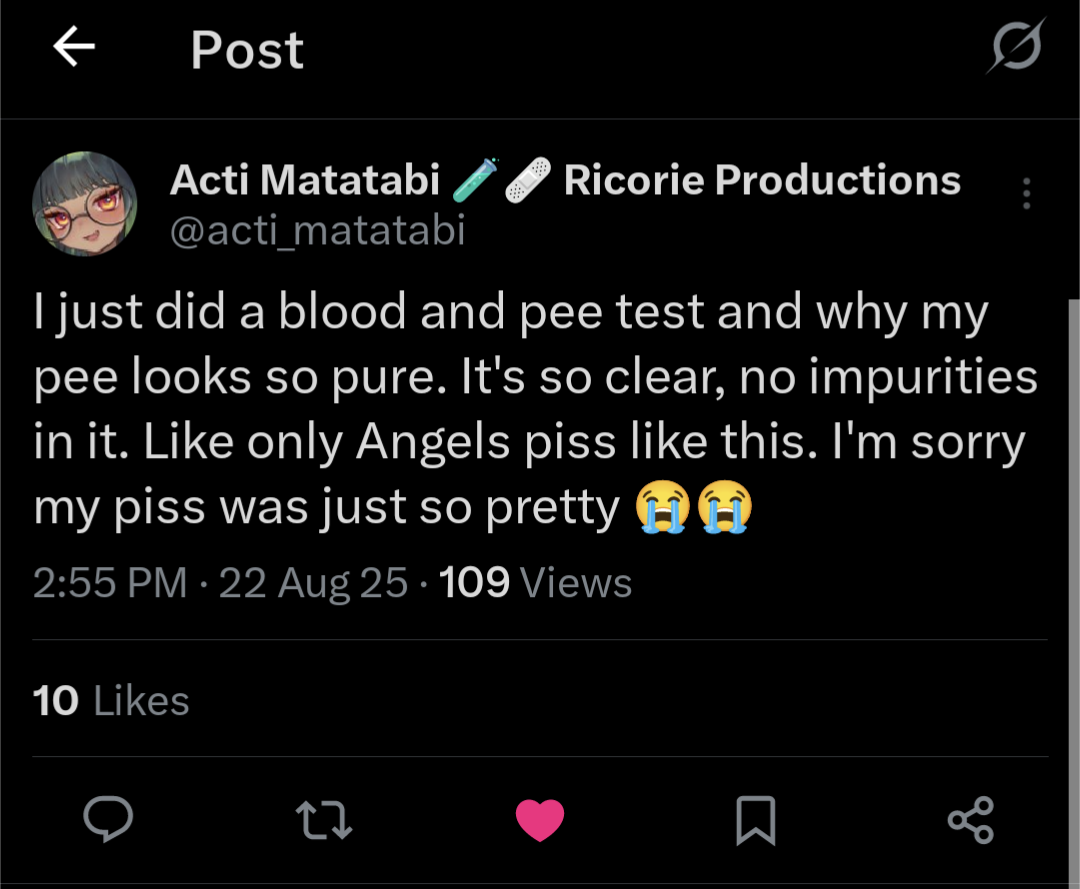Tap the 2:55 PM timestamp
This screenshot has height=889, width=1080.
pyautogui.click(x=110, y=582)
